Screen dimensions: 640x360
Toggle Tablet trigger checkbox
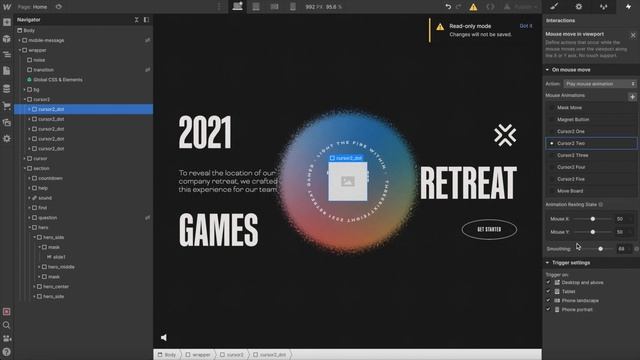tap(548, 291)
